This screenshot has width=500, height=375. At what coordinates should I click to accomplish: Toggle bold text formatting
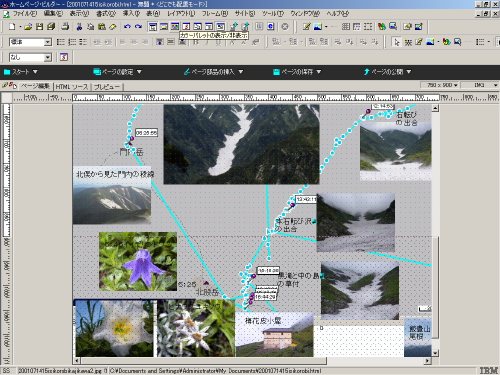[x=196, y=42]
